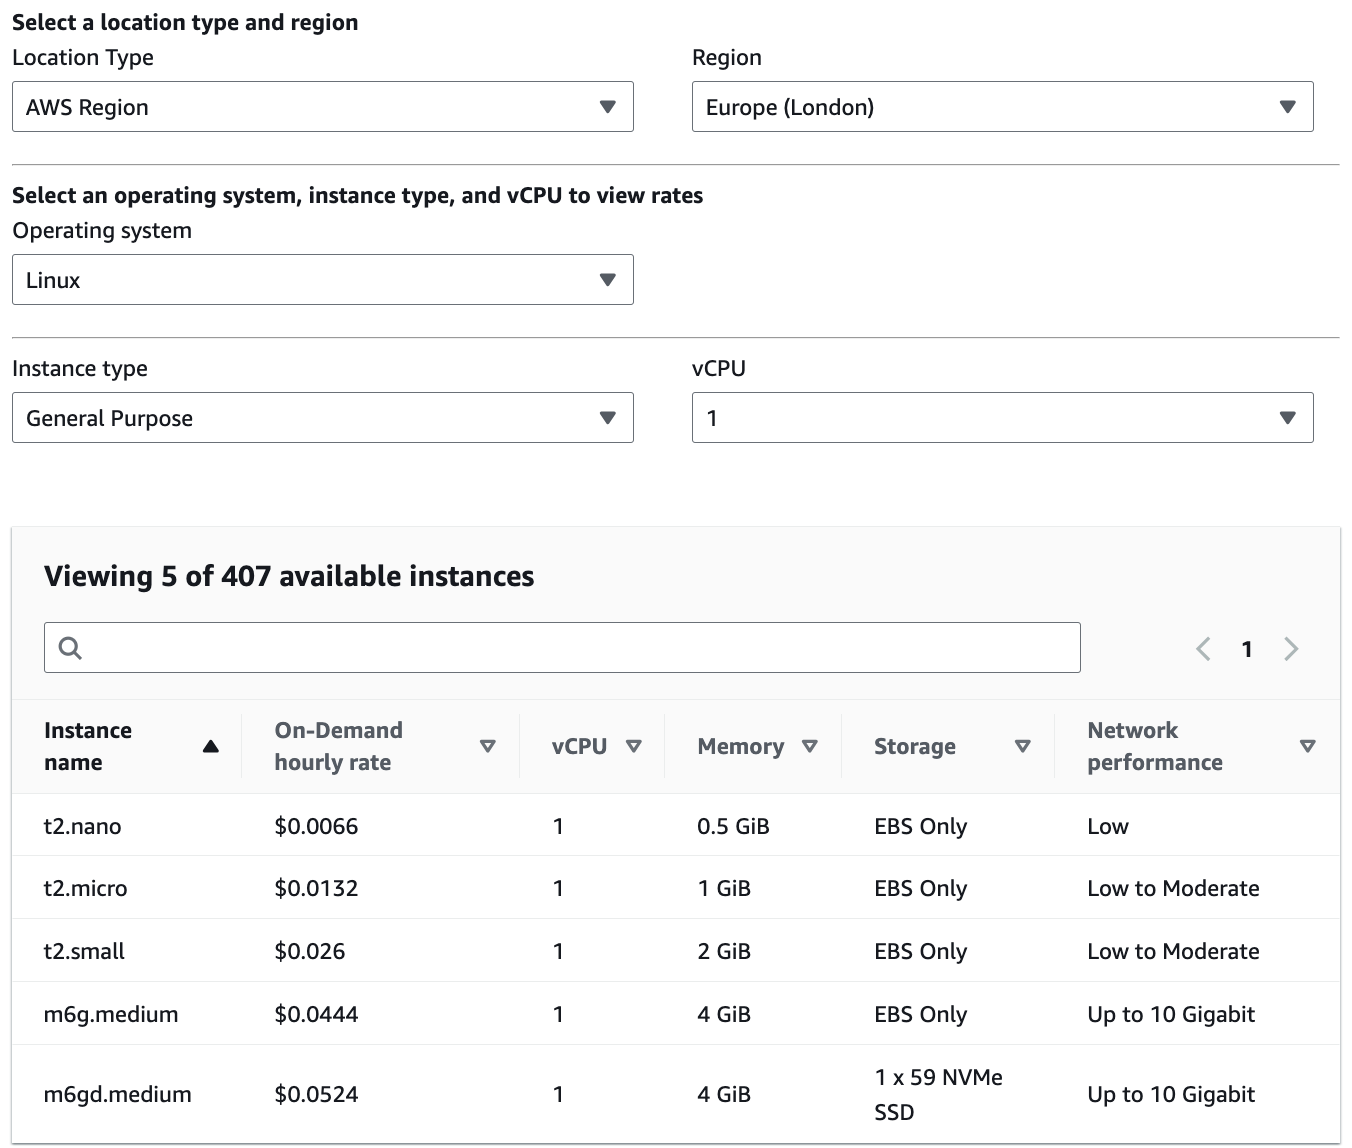Sort by Memory column arrow

[x=810, y=746]
